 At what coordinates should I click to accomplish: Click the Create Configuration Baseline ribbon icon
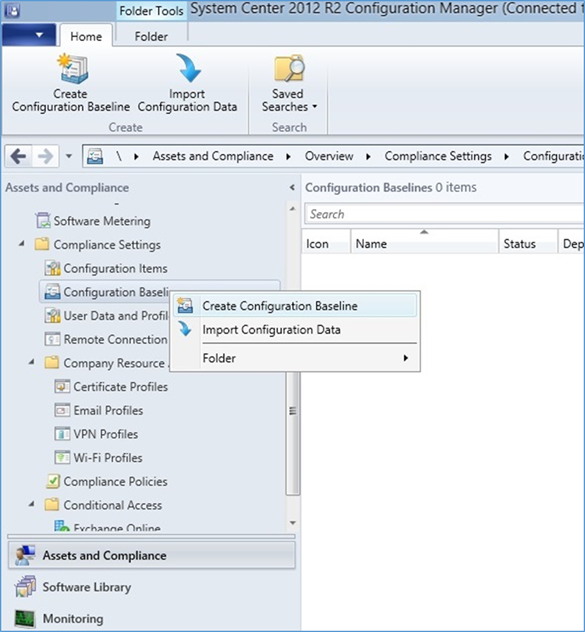pos(73,69)
